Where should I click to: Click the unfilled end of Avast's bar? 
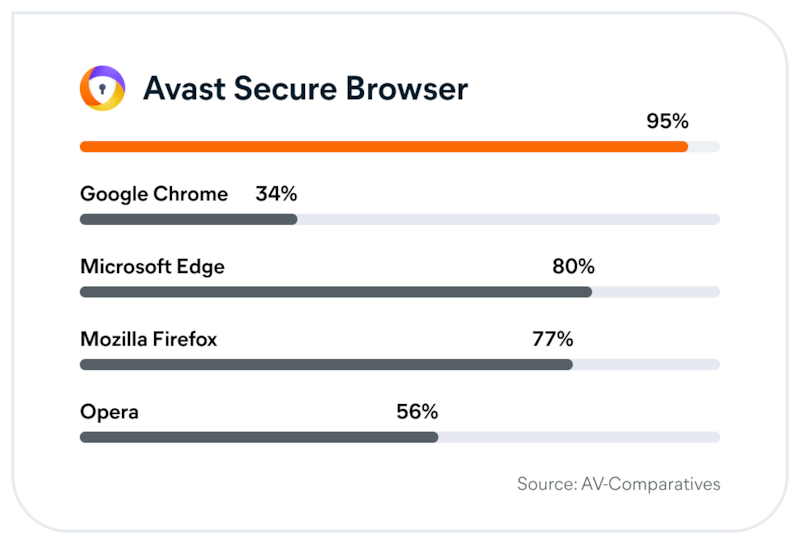click(705, 147)
